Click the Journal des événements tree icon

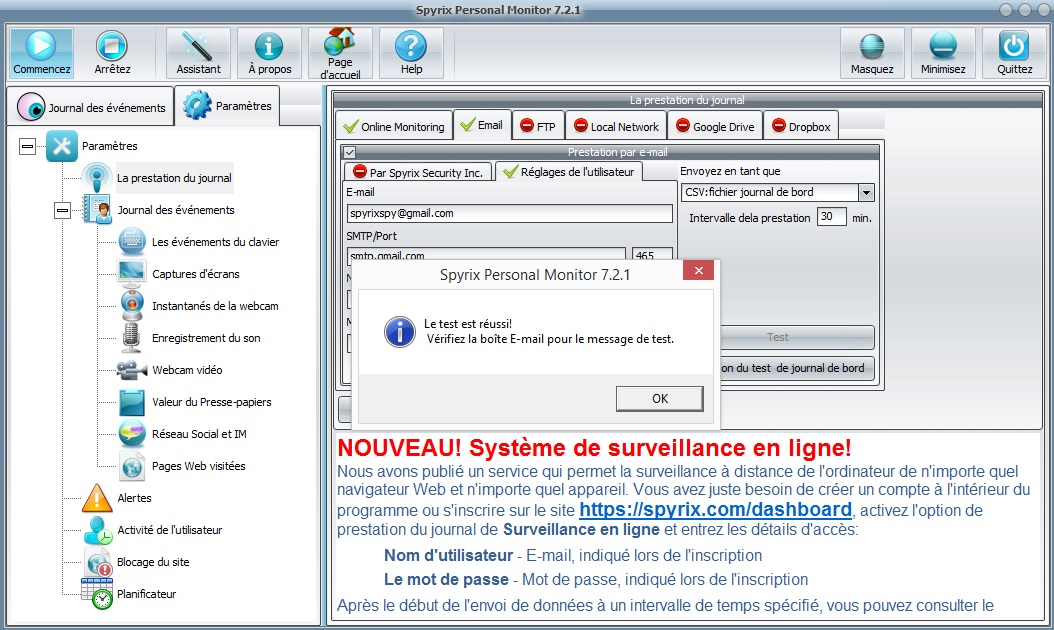tap(97, 209)
